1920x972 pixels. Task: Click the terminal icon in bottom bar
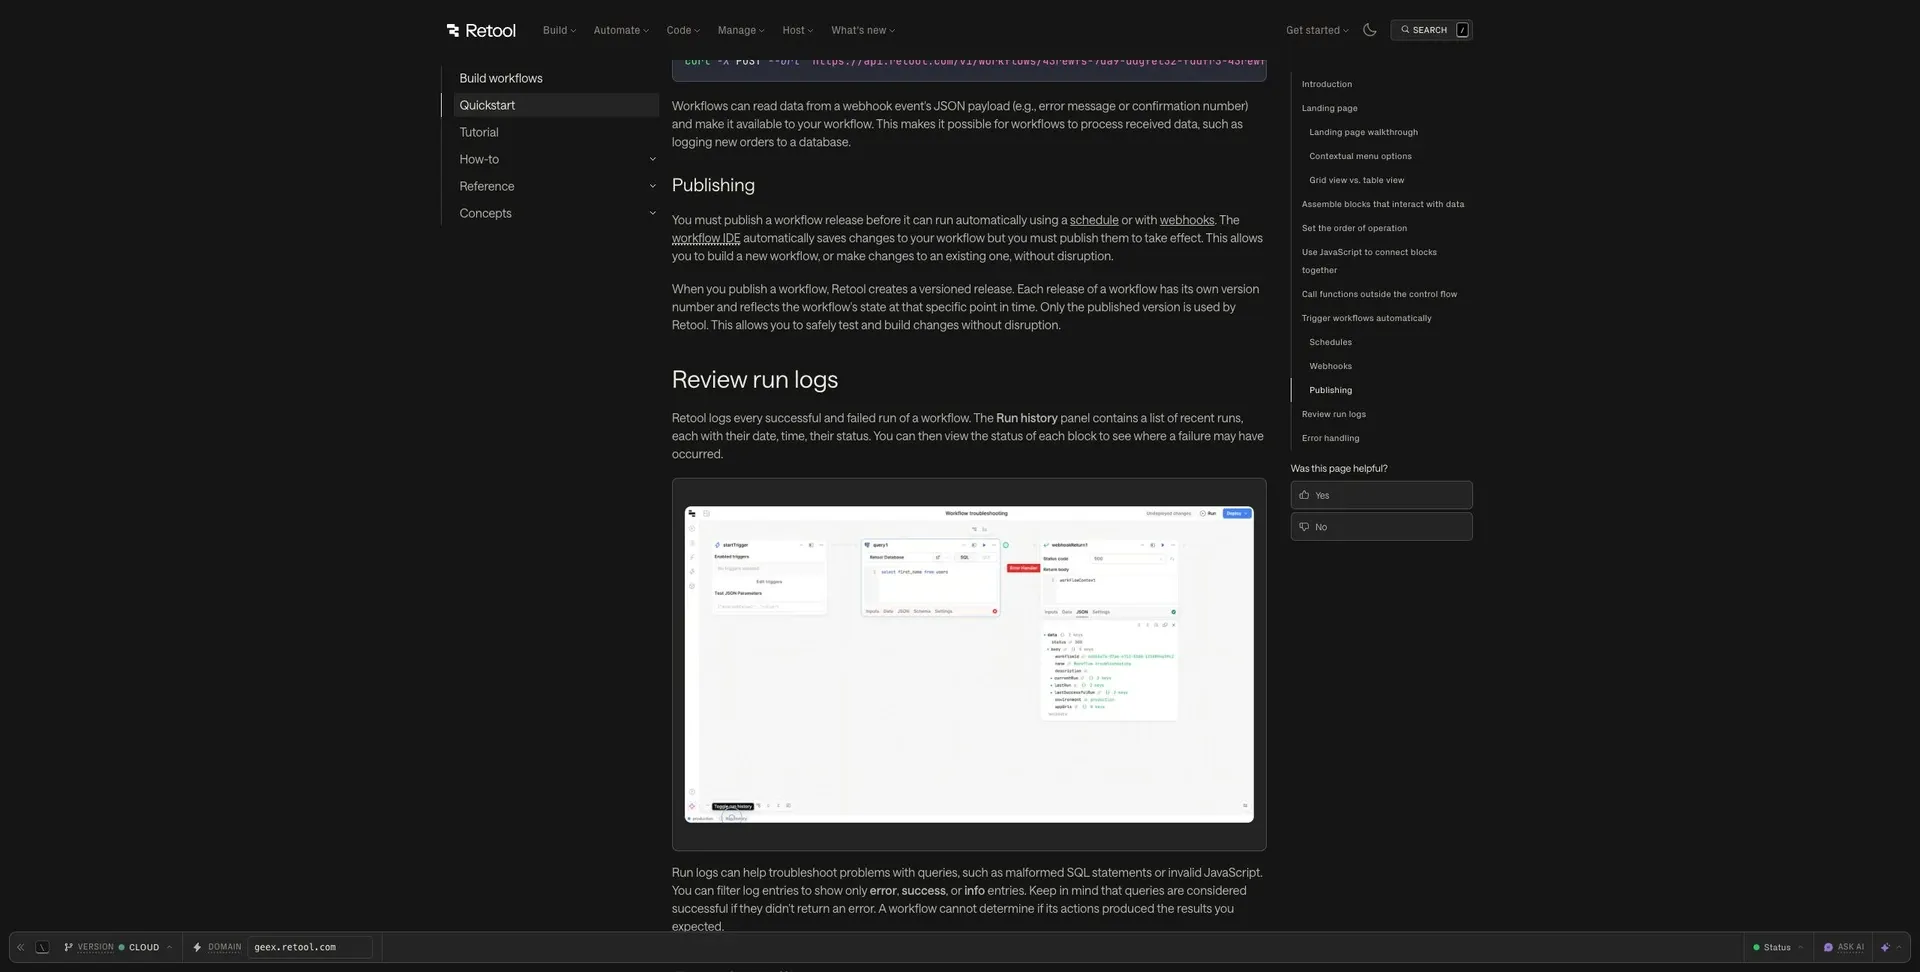click(42, 947)
